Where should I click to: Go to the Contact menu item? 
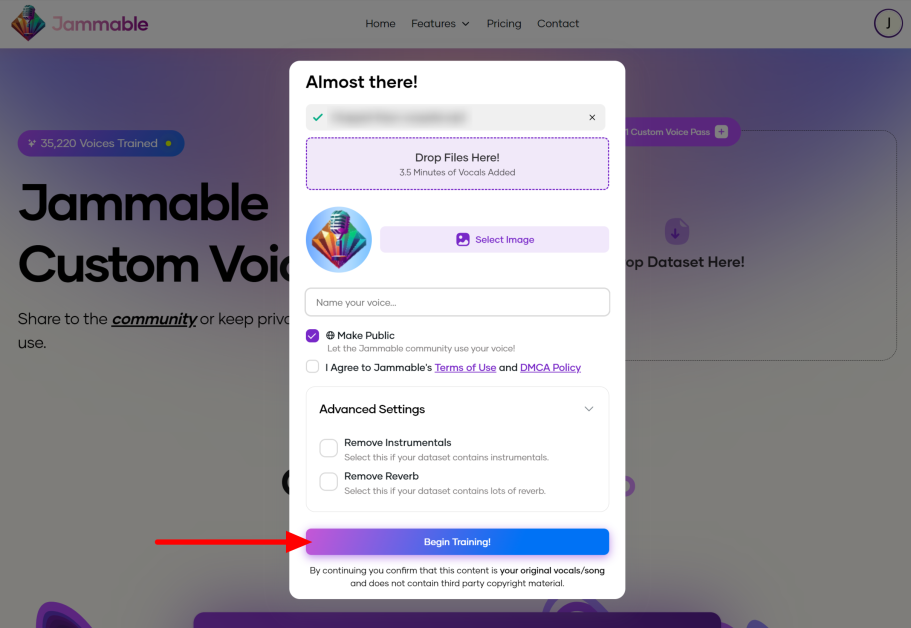558,24
